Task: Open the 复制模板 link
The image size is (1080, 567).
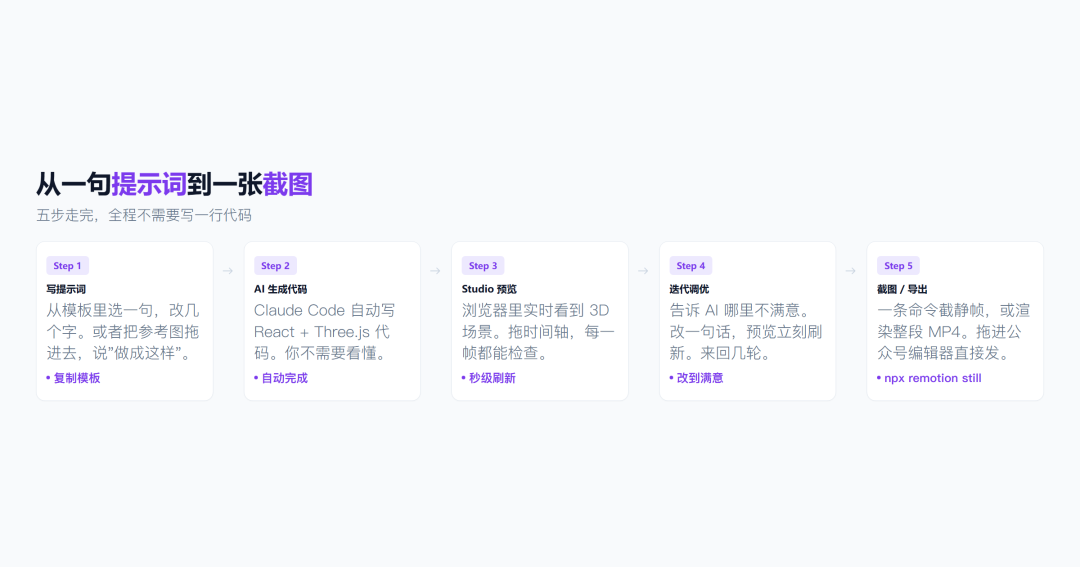Action: coord(73,378)
